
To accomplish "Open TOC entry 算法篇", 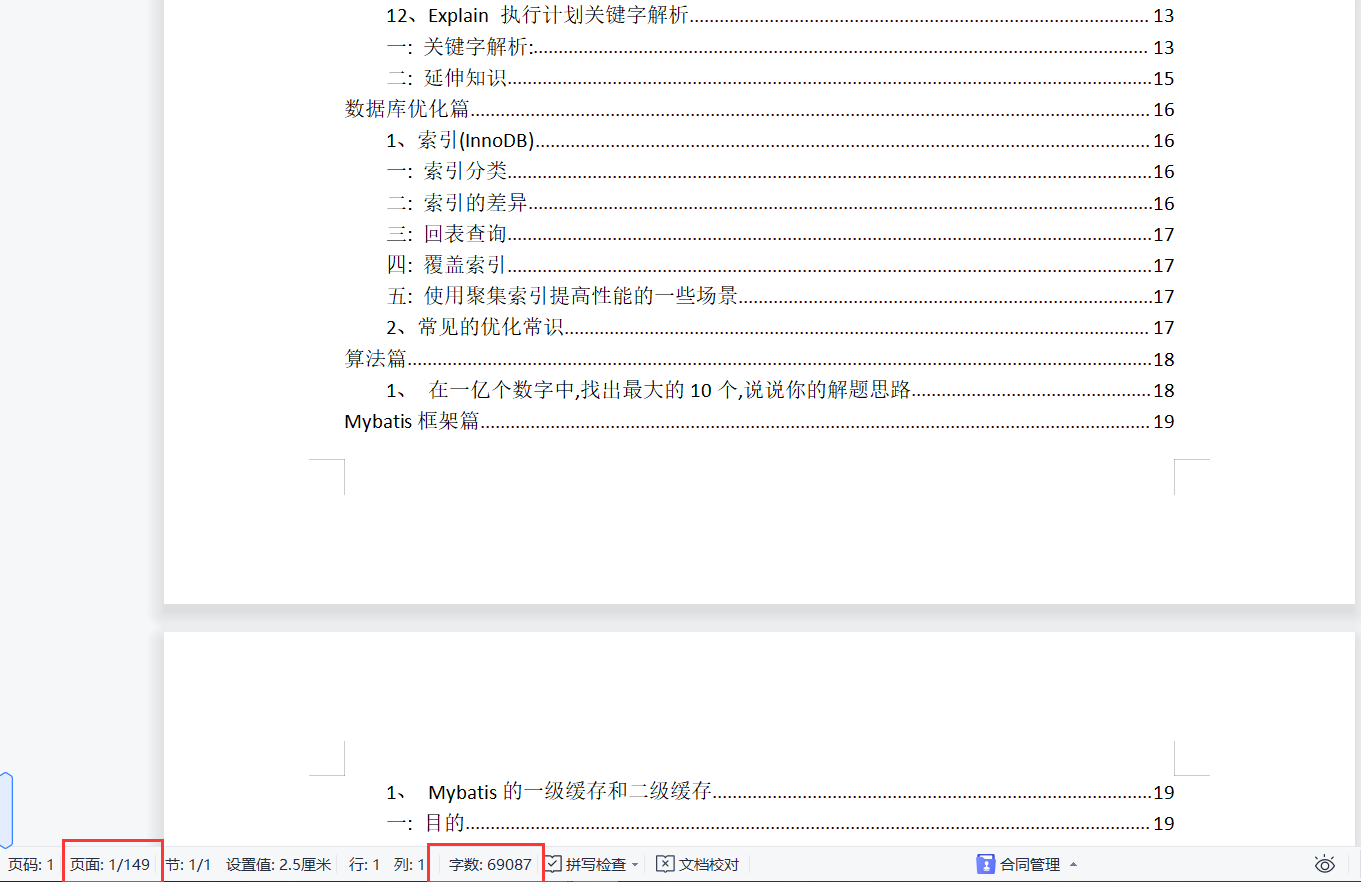I will (759, 359).
